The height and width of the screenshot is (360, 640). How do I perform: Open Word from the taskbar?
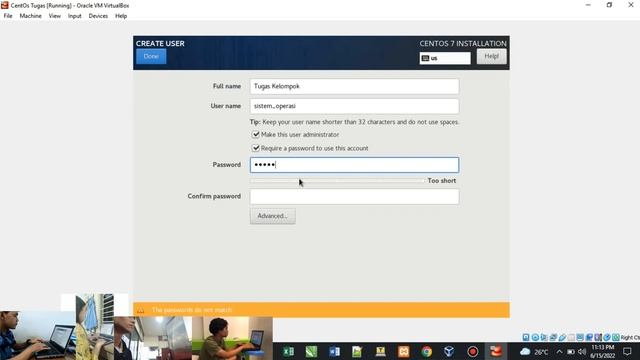tap(334, 351)
